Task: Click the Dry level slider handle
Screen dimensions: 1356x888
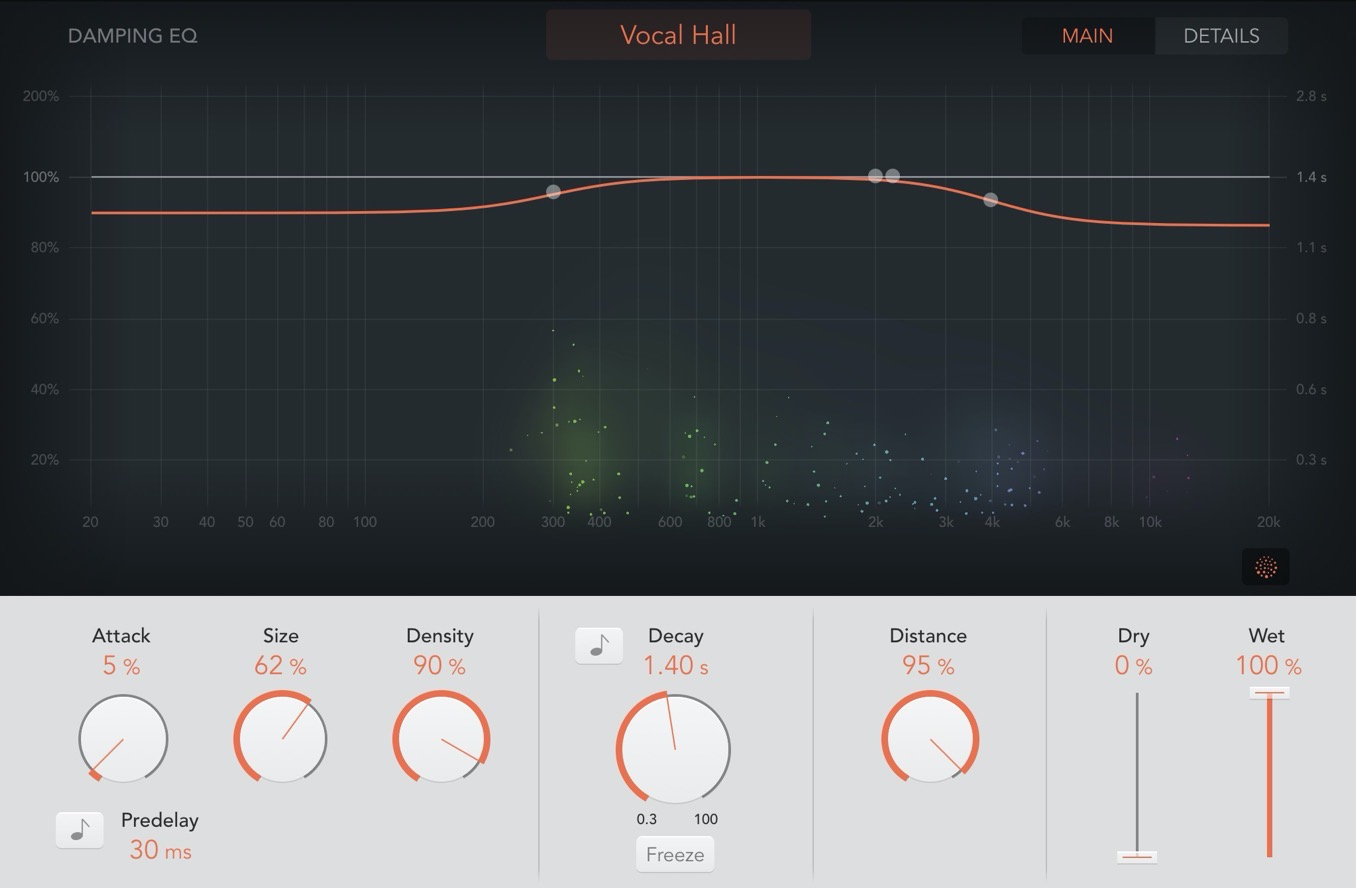Action: (x=1137, y=857)
